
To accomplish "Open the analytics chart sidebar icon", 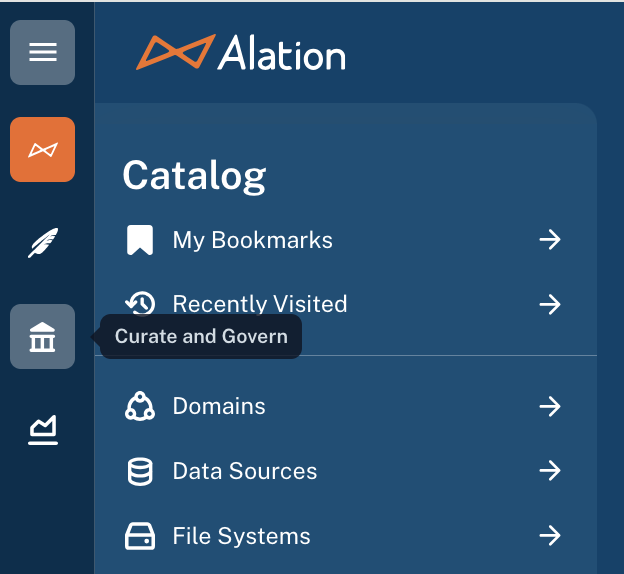I will (x=43, y=430).
